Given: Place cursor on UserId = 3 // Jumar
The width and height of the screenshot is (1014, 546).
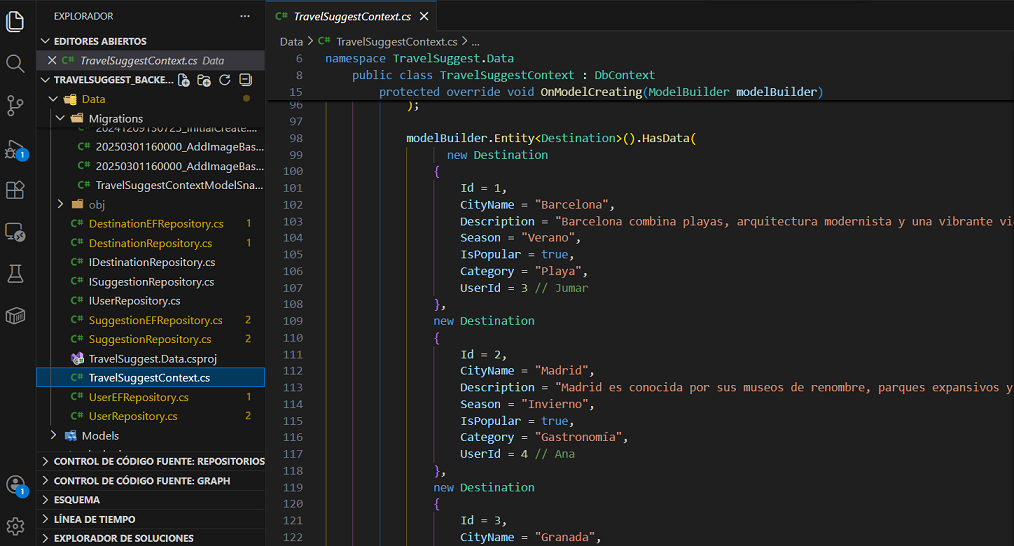Looking at the screenshot, I should pos(524,288).
